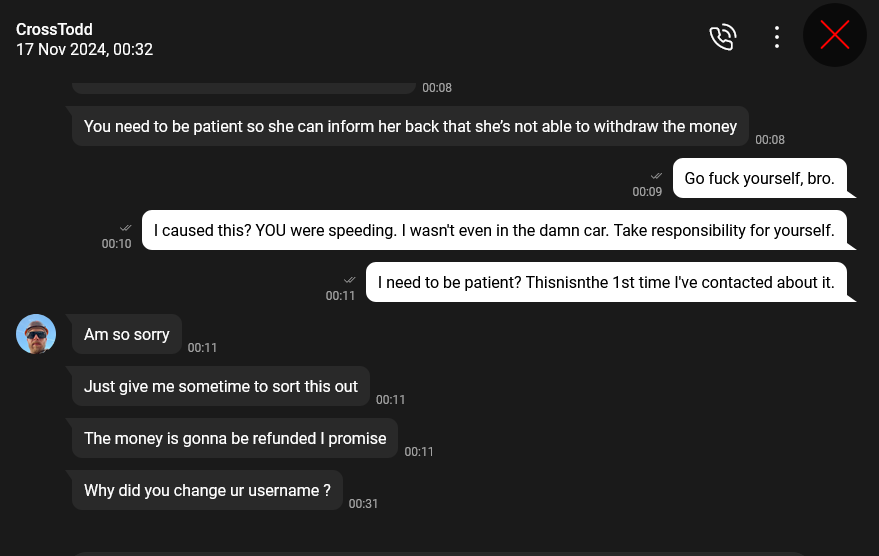This screenshot has height=556, width=879.
Task: Select the 'Go fuck yourself, bro.' message
Action: click(760, 178)
